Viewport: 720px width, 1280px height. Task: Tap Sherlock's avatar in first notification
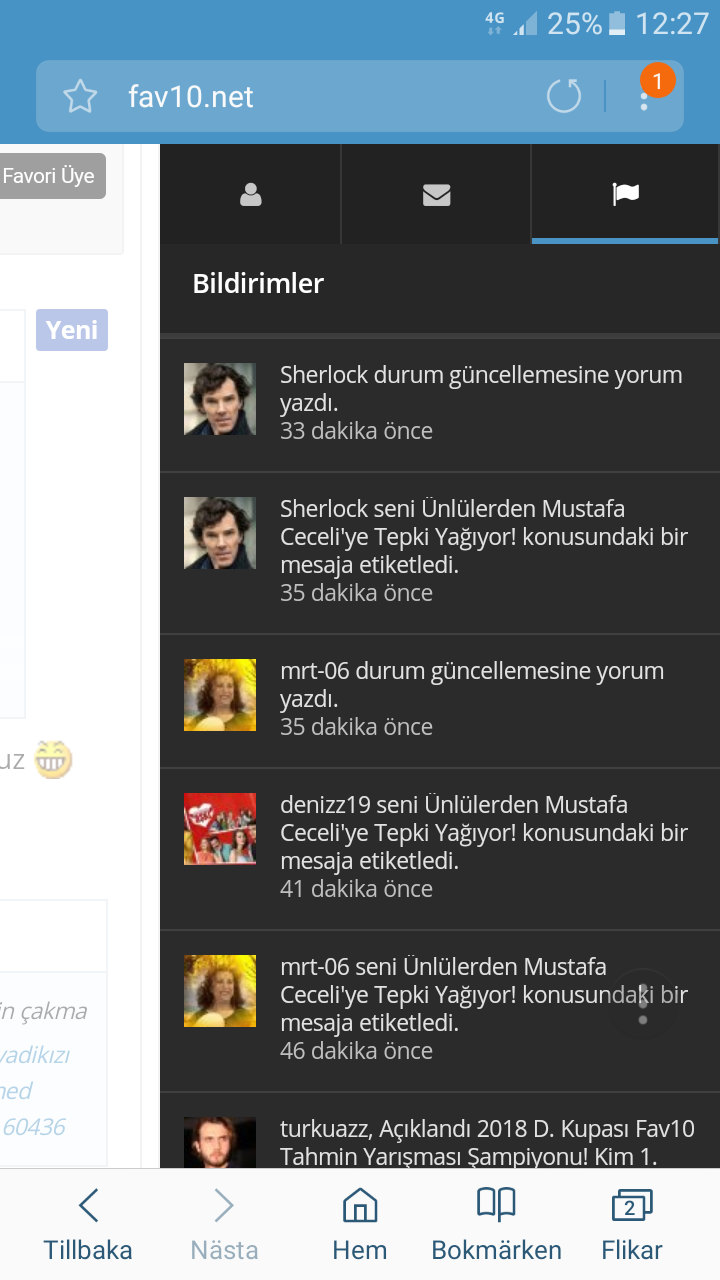tap(220, 399)
